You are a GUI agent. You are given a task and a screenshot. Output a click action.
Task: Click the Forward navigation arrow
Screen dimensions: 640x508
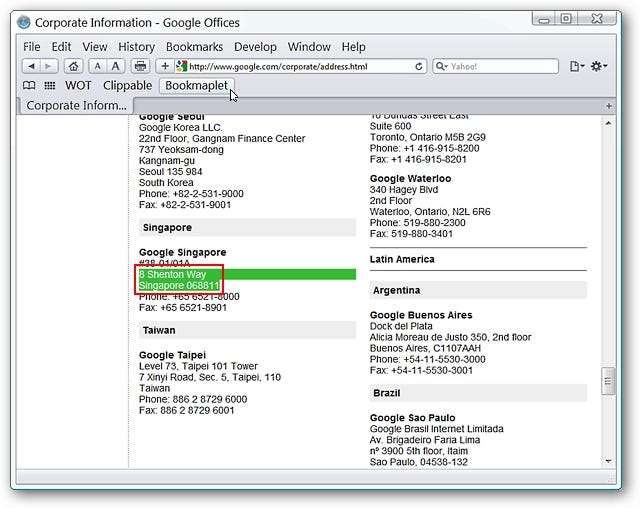pos(48,66)
